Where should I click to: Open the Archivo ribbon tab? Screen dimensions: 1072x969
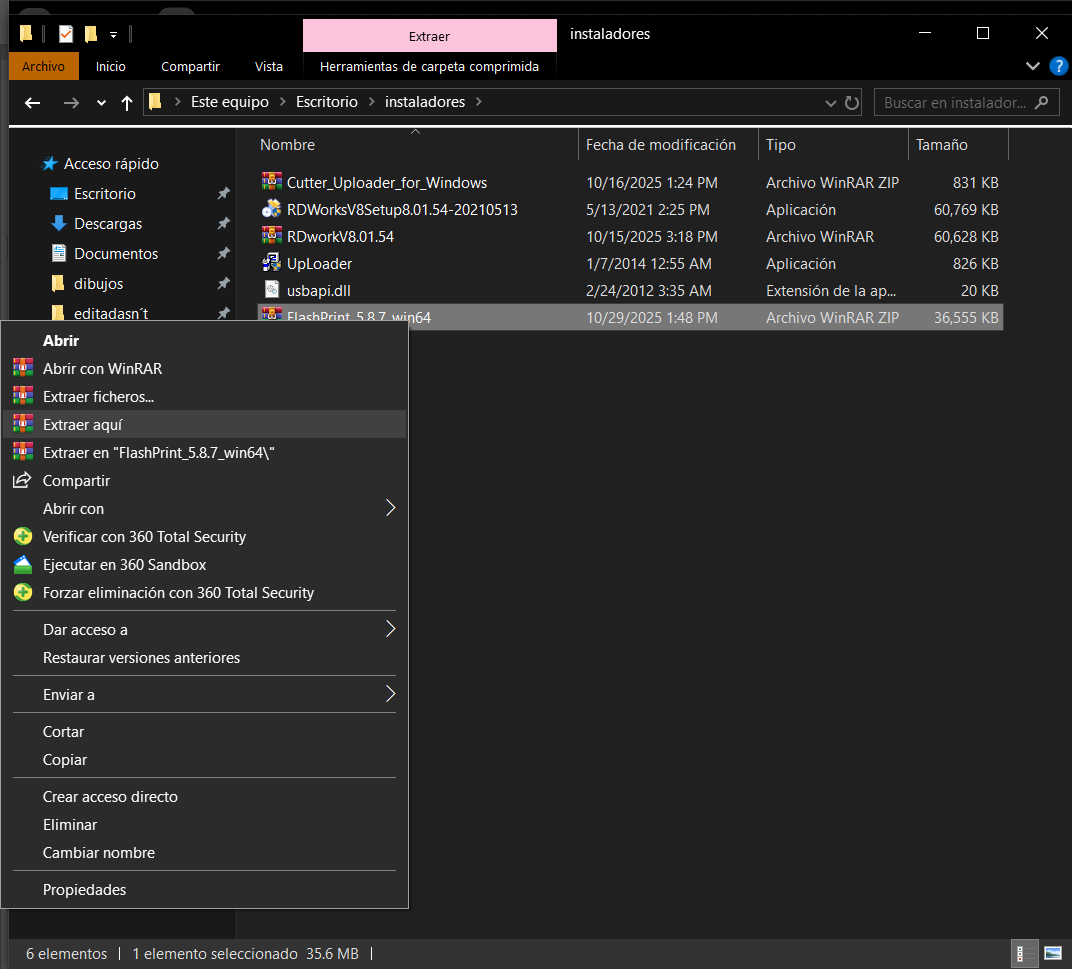tap(43, 67)
